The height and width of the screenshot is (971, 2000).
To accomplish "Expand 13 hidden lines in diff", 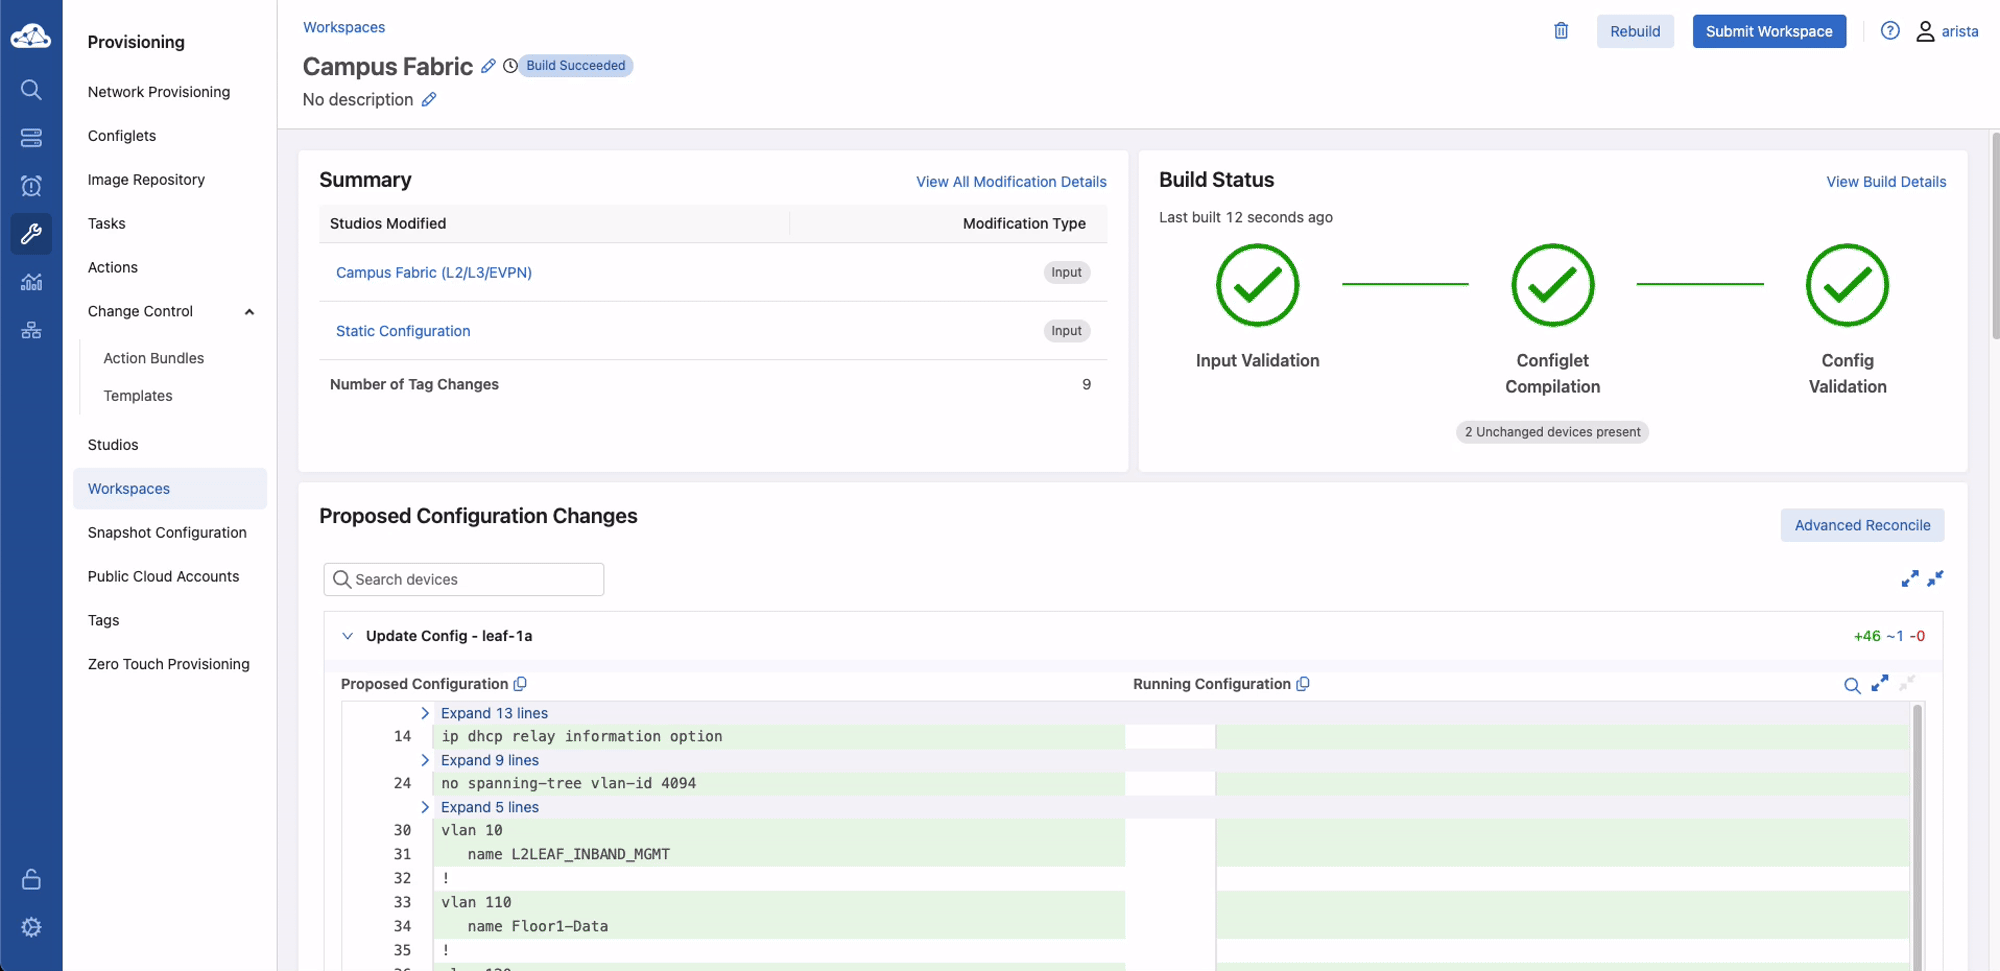I will (493, 713).
